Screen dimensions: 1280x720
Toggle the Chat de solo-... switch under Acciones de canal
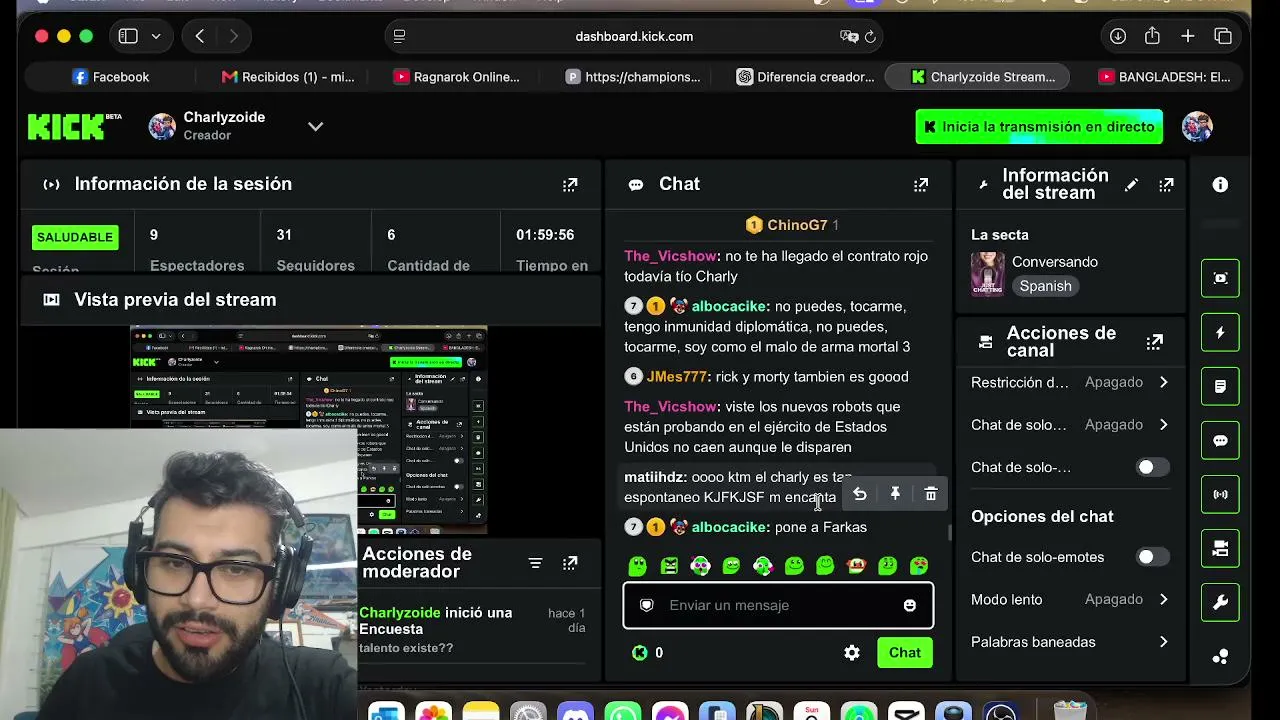pos(1152,467)
